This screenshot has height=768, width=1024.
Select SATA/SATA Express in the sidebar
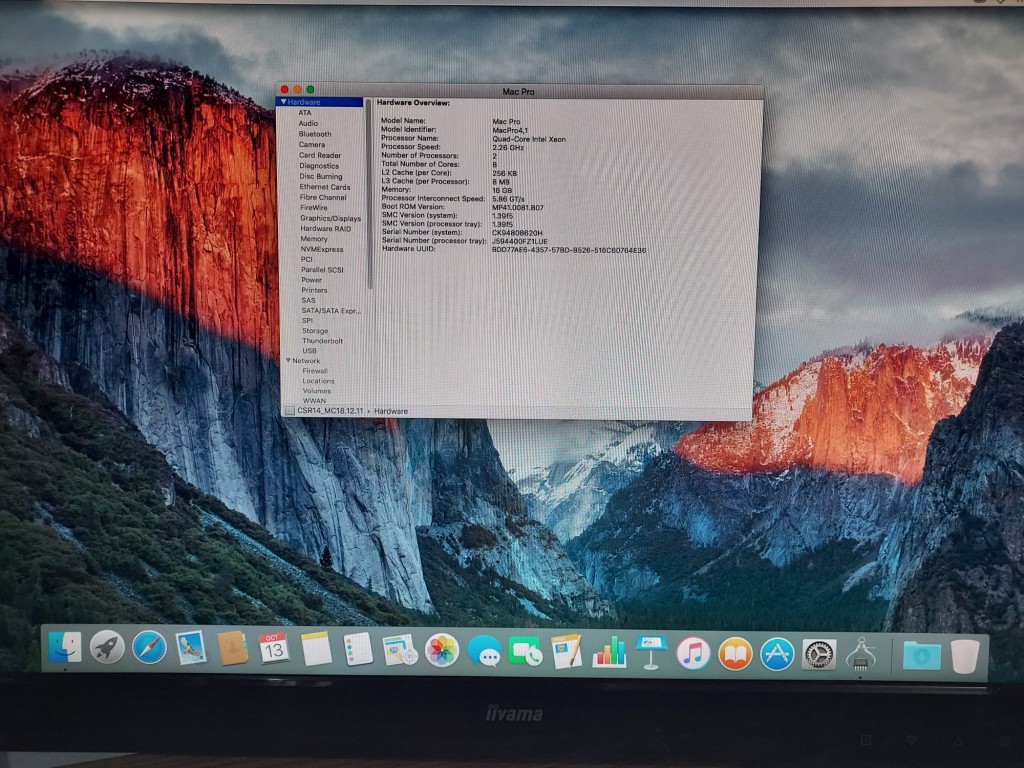(331, 311)
